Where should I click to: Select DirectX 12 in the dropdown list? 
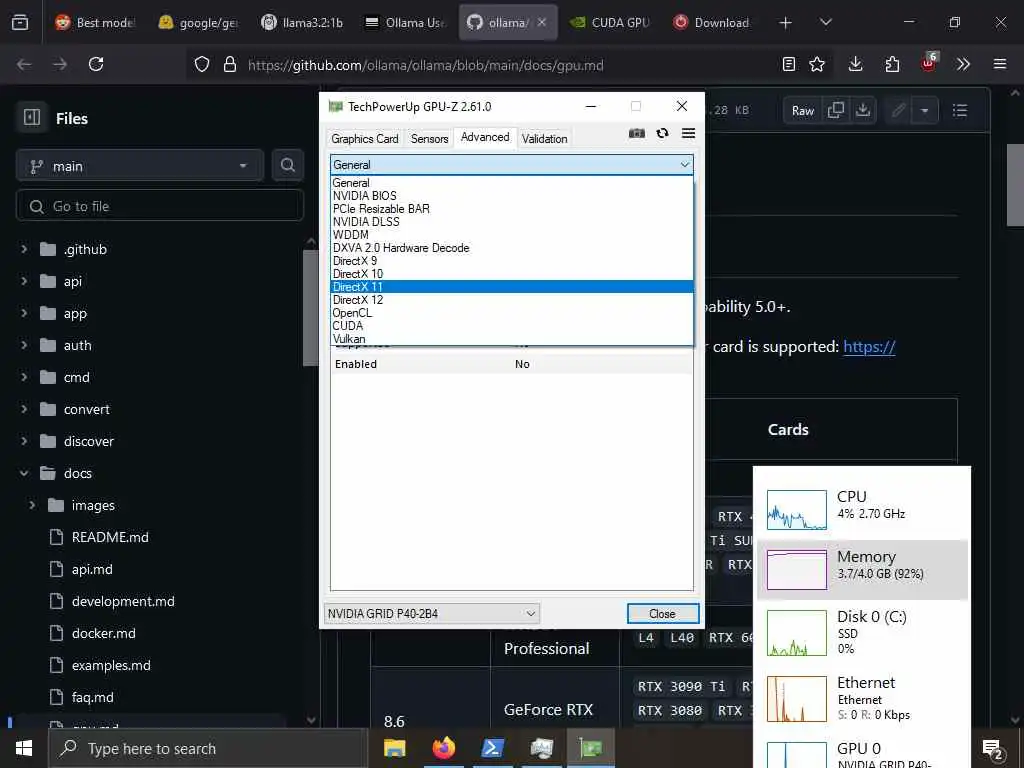tap(511, 300)
